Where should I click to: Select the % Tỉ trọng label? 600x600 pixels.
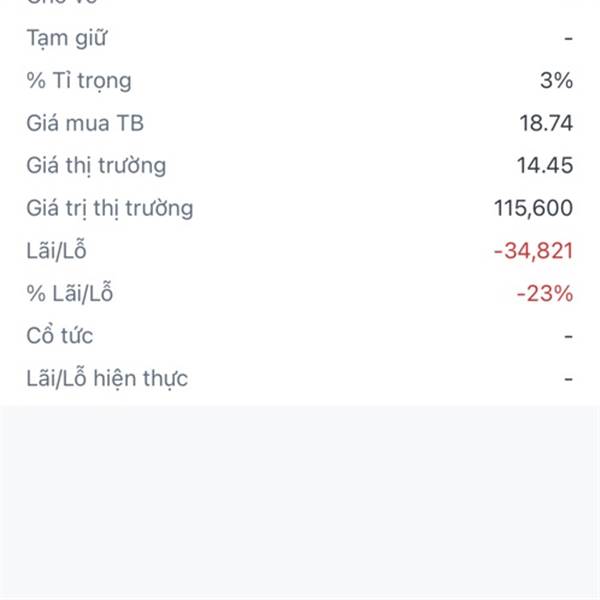click(79, 81)
